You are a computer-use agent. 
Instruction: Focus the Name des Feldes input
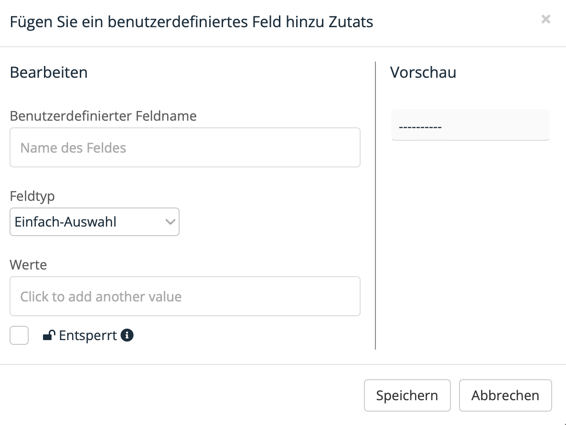point(185,147)
